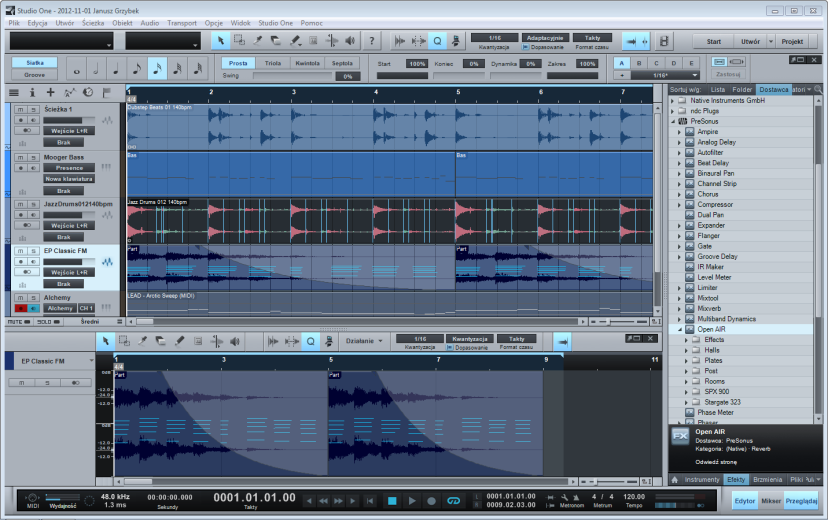Collapse the Open AIR tree item
Image resolution: width=828 pixels, height=520 pixels.
680,329
